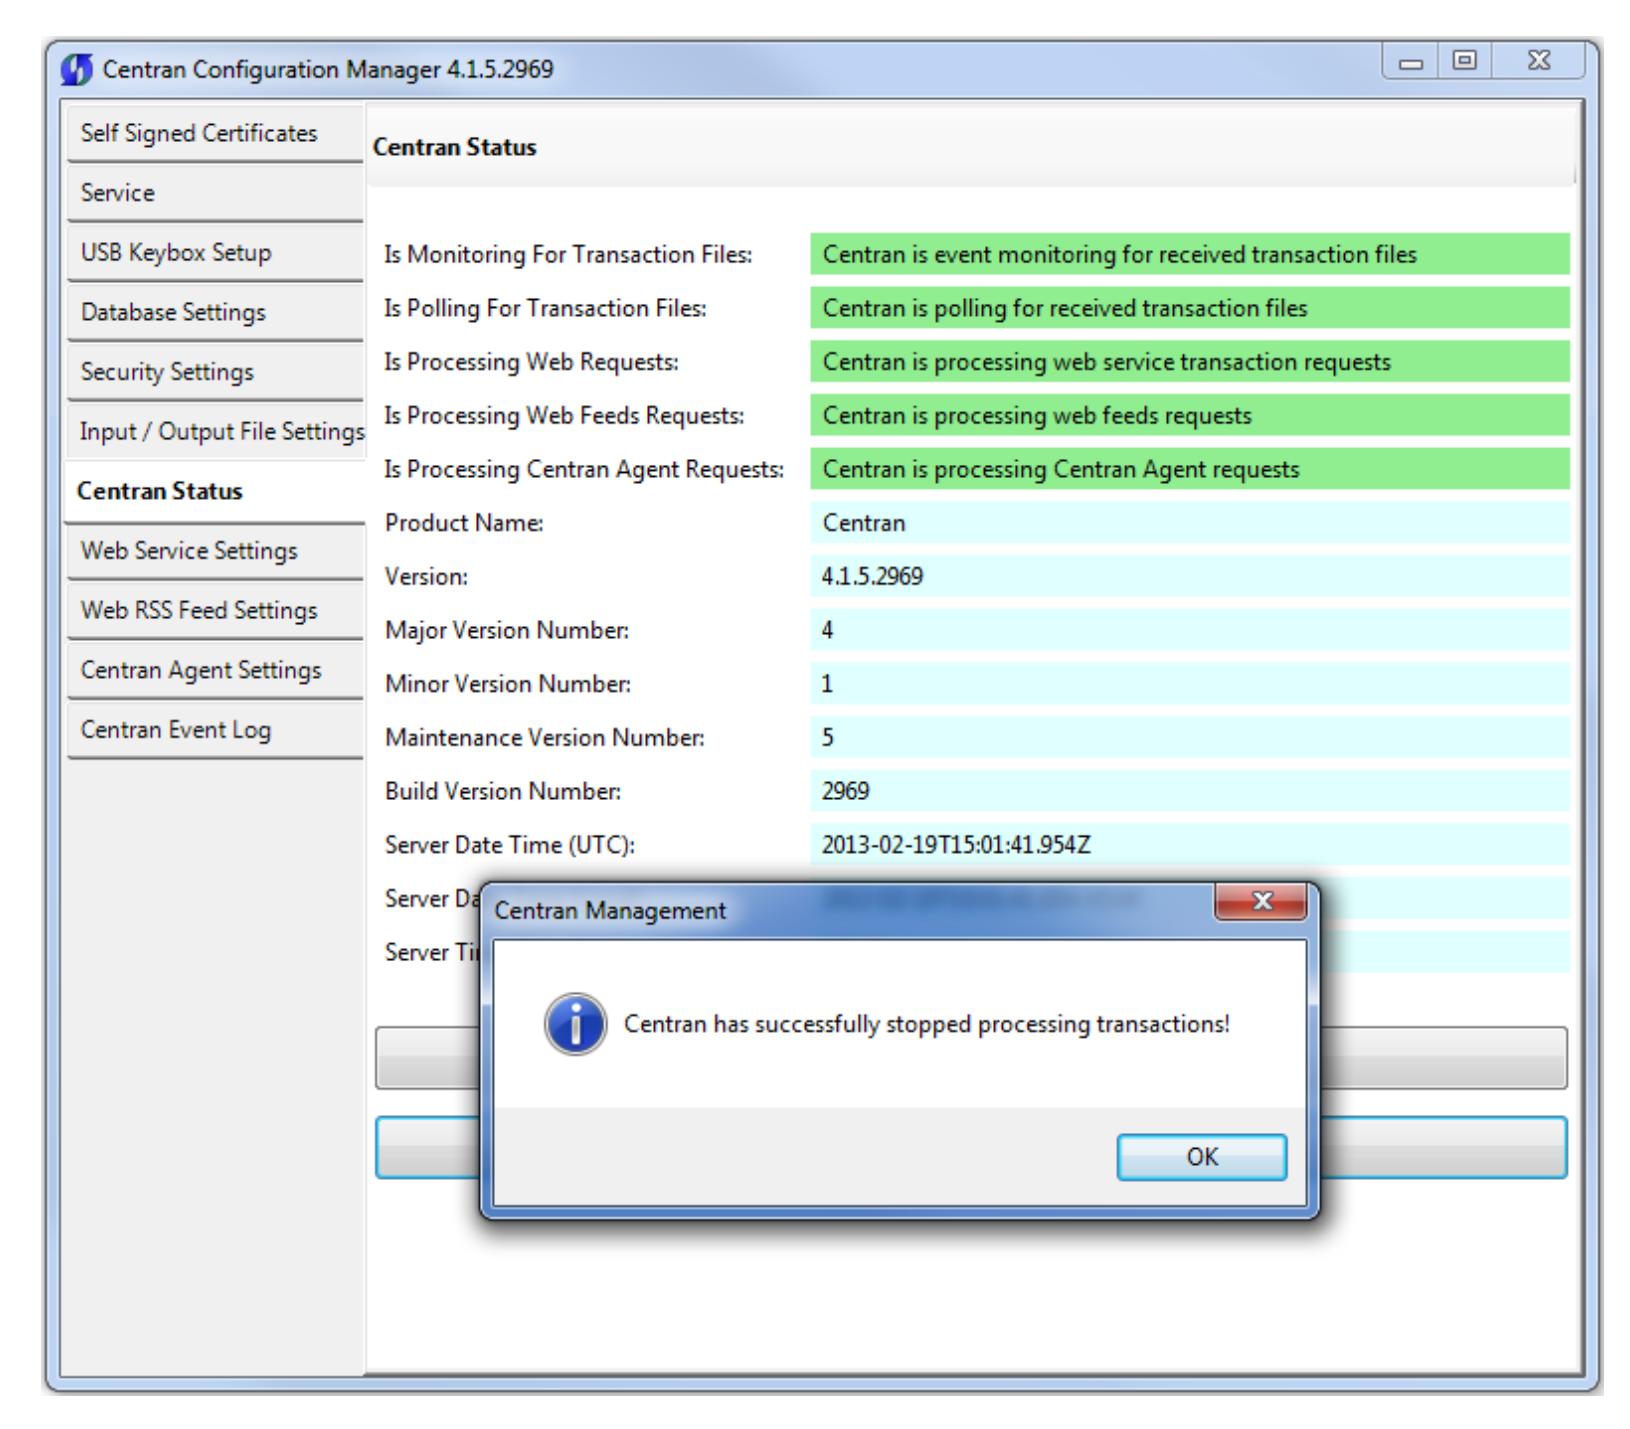Open Input / Output File Settings tab
The width and height of the screenshot is (1630, 1429).
point(214,432)
